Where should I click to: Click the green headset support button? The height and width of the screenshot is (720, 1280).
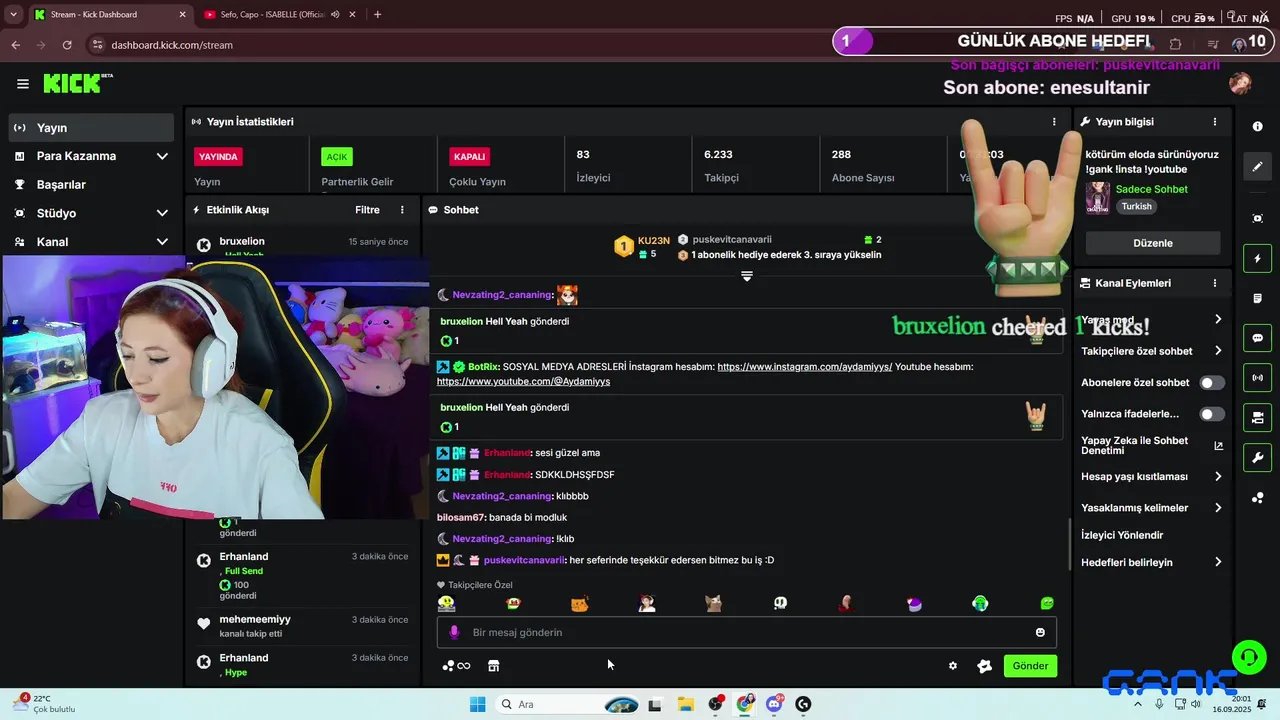[x=1248, y=657]
